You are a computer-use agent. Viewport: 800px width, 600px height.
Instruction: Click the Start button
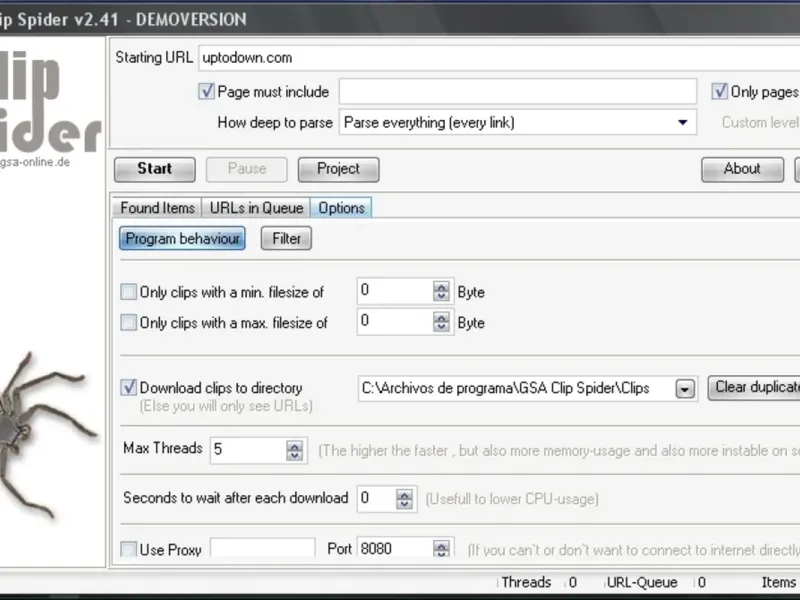point(155,169)
